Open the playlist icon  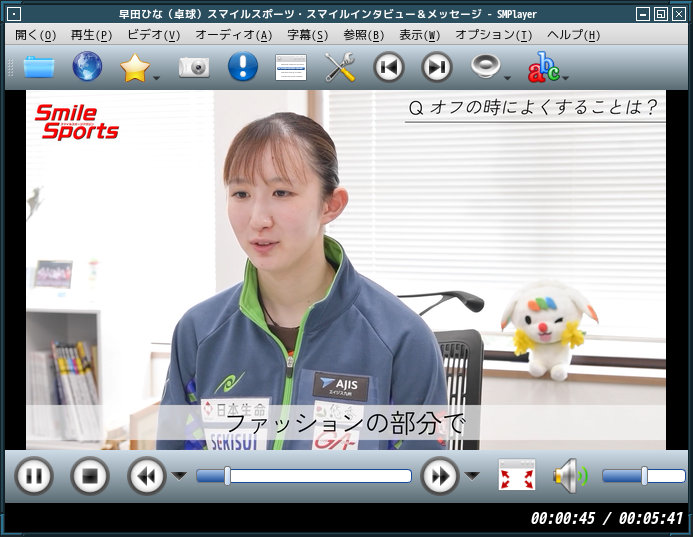coord(291,67)
